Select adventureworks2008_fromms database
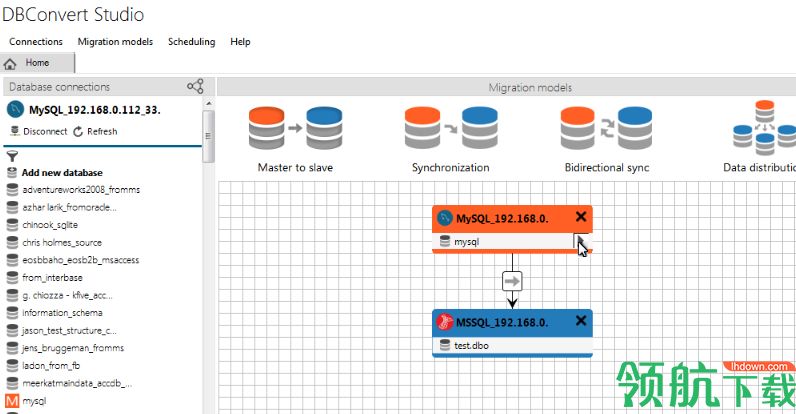796x414 pixels. (81, 190)
